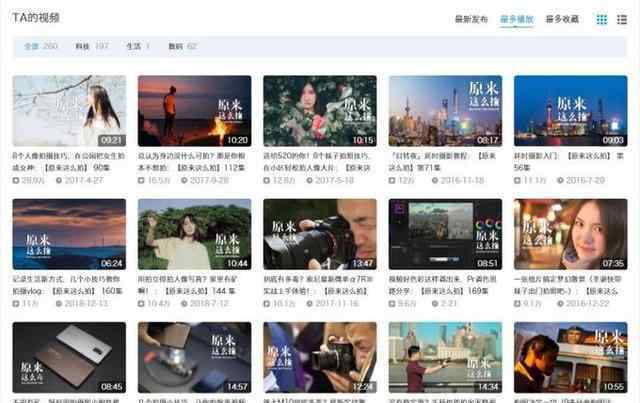Click clock icon beside 2018-12-13
Viewport: 640px width, 403px height.
59,303
